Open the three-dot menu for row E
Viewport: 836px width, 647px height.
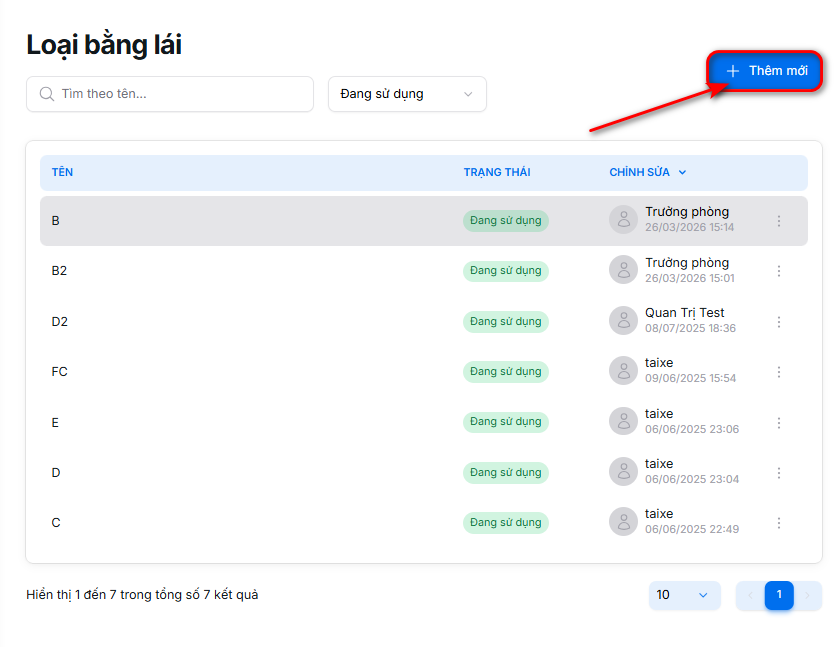coord(779,423)
